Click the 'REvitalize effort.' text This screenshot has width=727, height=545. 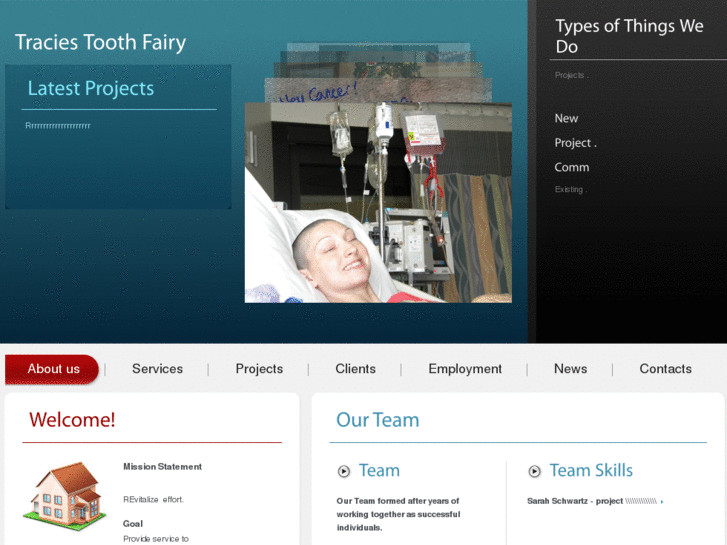click(153, 500)
